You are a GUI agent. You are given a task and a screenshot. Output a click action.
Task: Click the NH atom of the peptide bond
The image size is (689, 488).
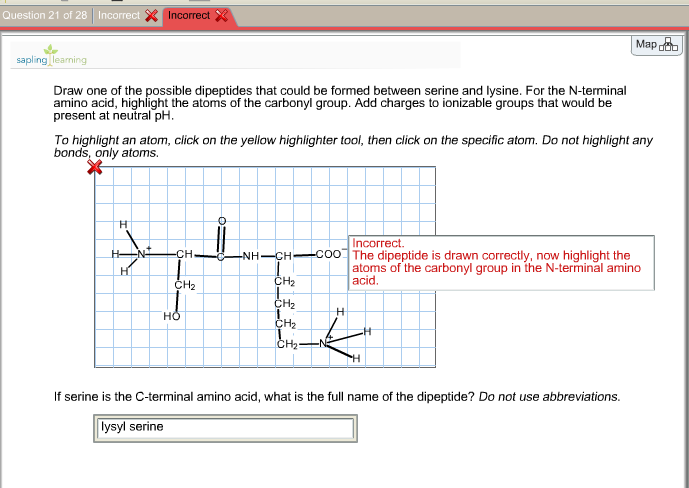tap(251, 256)
